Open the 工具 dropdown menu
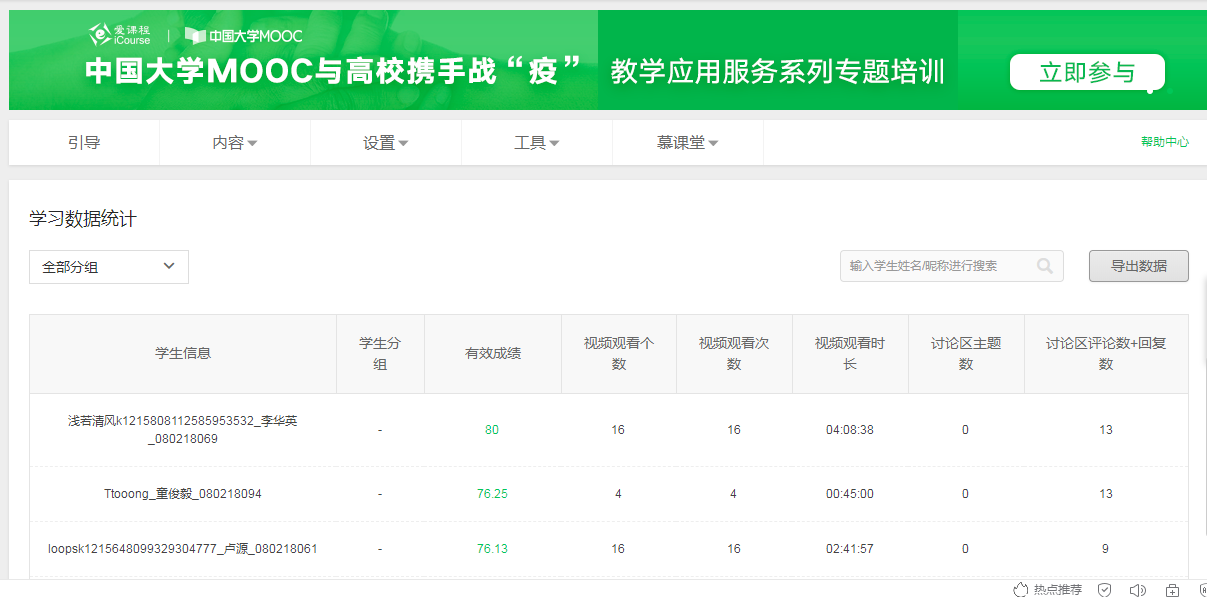The image size is (1207, 597). [537, 143]
